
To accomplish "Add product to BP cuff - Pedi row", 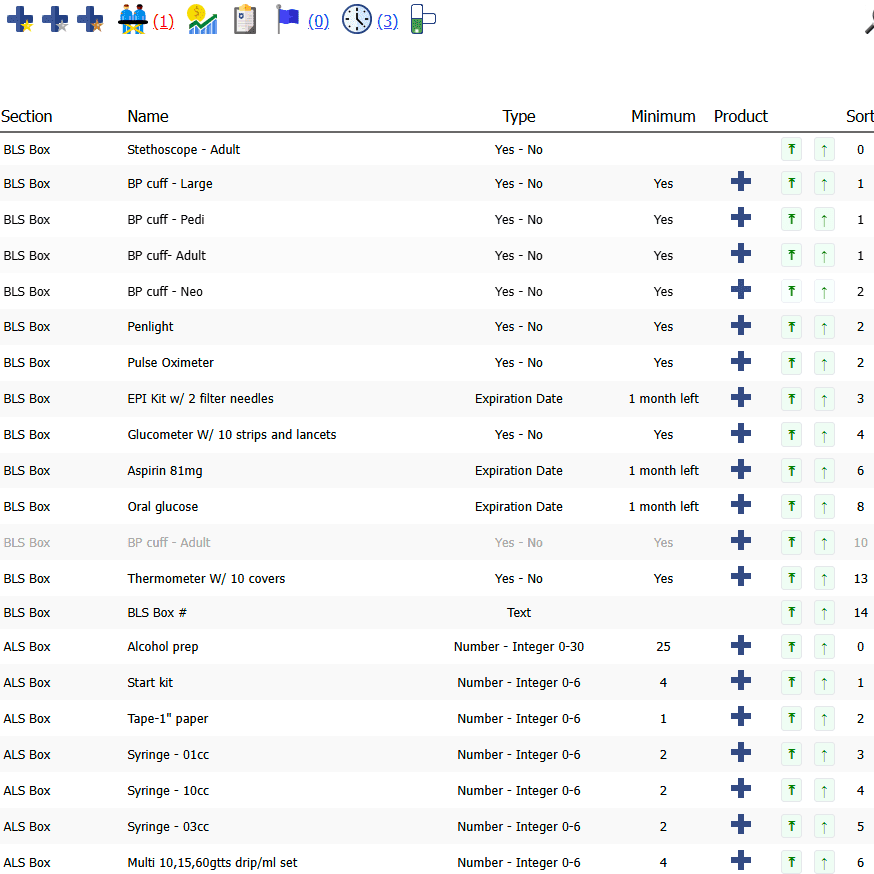I will click(x=741, y=217).
